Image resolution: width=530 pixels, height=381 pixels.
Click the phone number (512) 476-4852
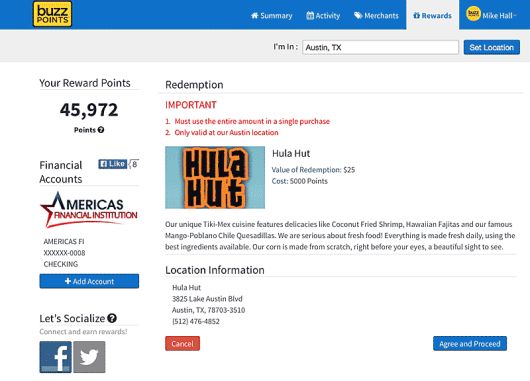pos(196,322)
